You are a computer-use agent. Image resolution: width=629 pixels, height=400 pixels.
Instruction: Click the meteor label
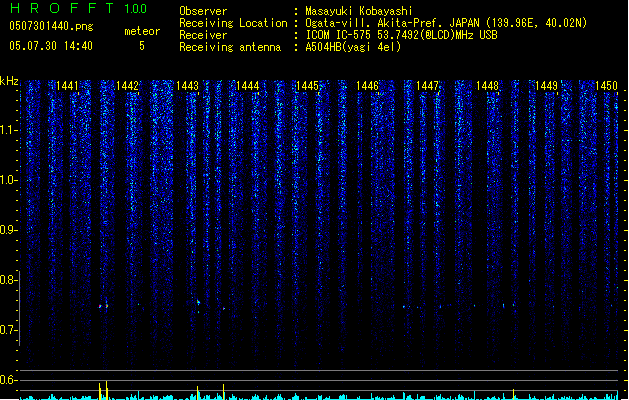coord(142,31)
